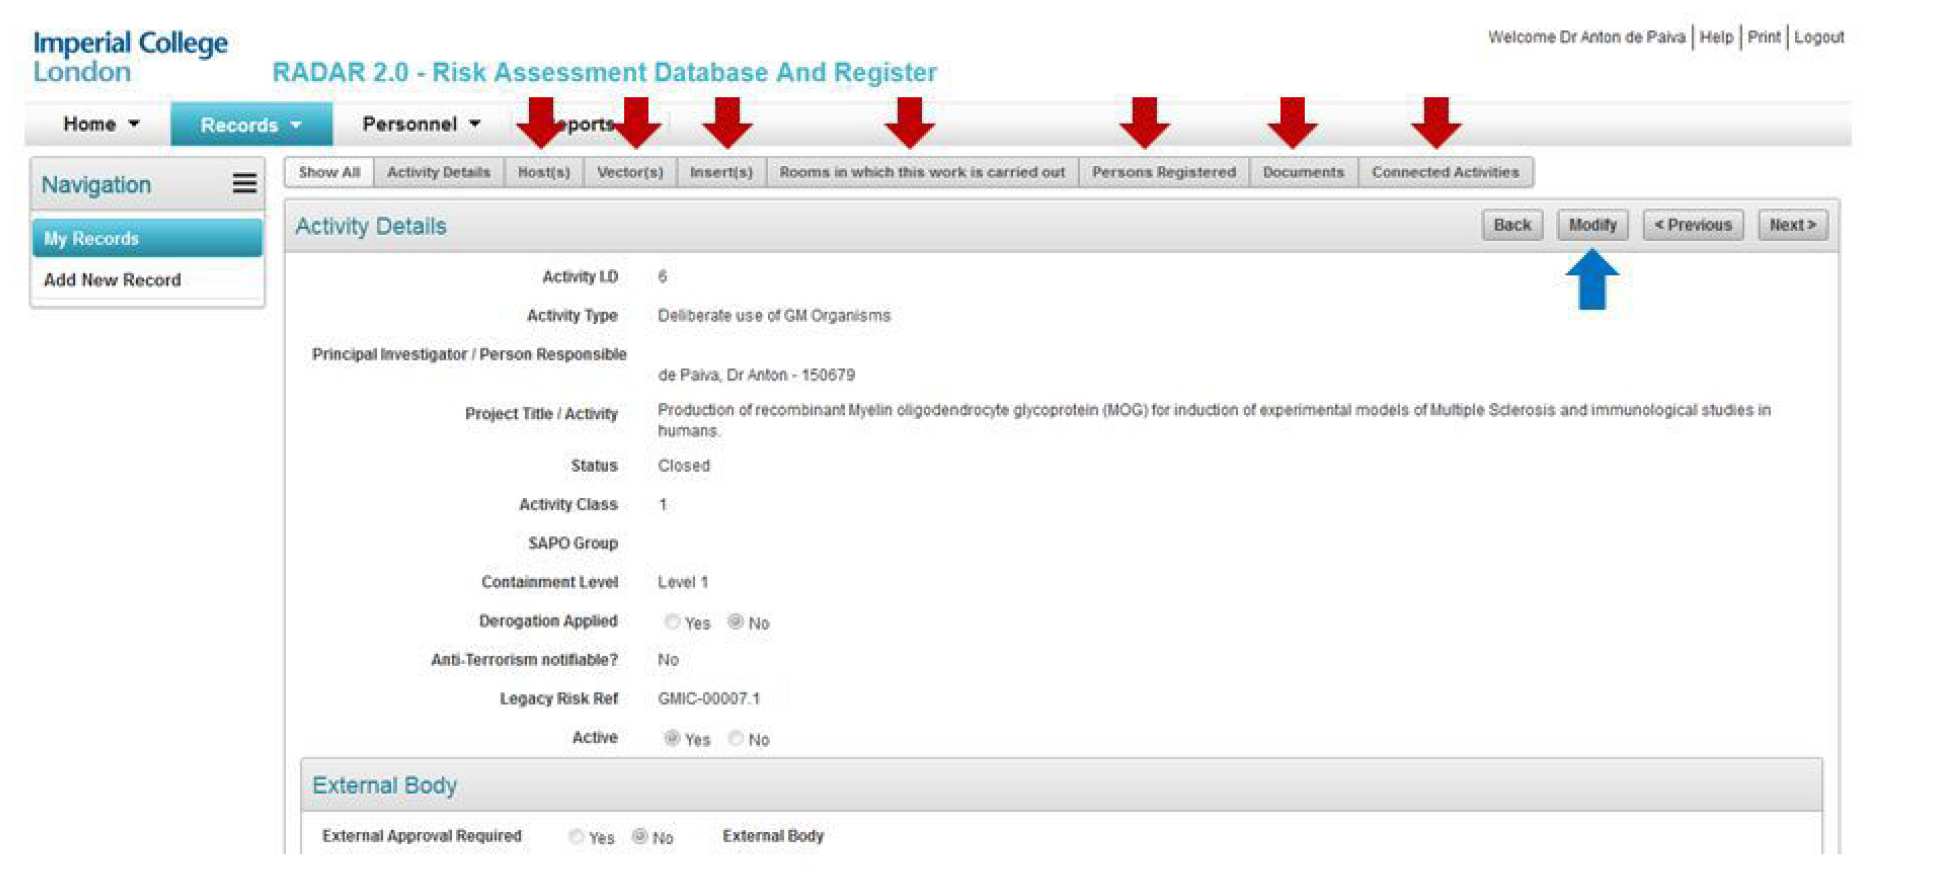Switch to the Host(s) tab
Screen dimensions: 1934x886
pos(543,172)
